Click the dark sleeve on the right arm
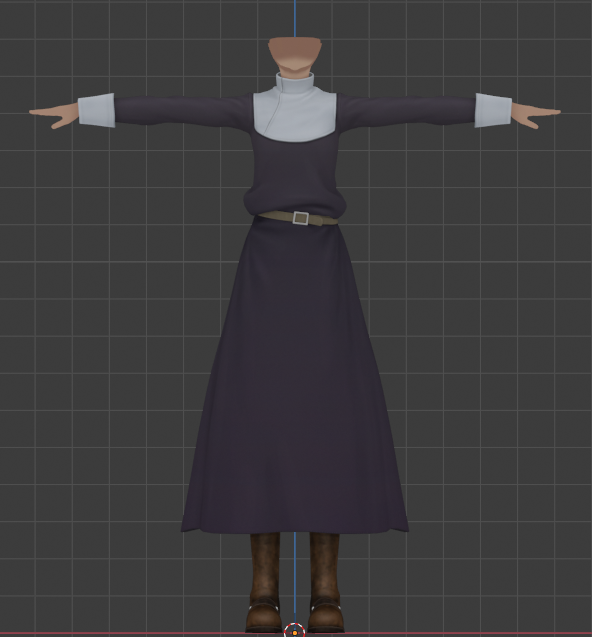This screenshot has width=592, height=637. click(406, 110)
